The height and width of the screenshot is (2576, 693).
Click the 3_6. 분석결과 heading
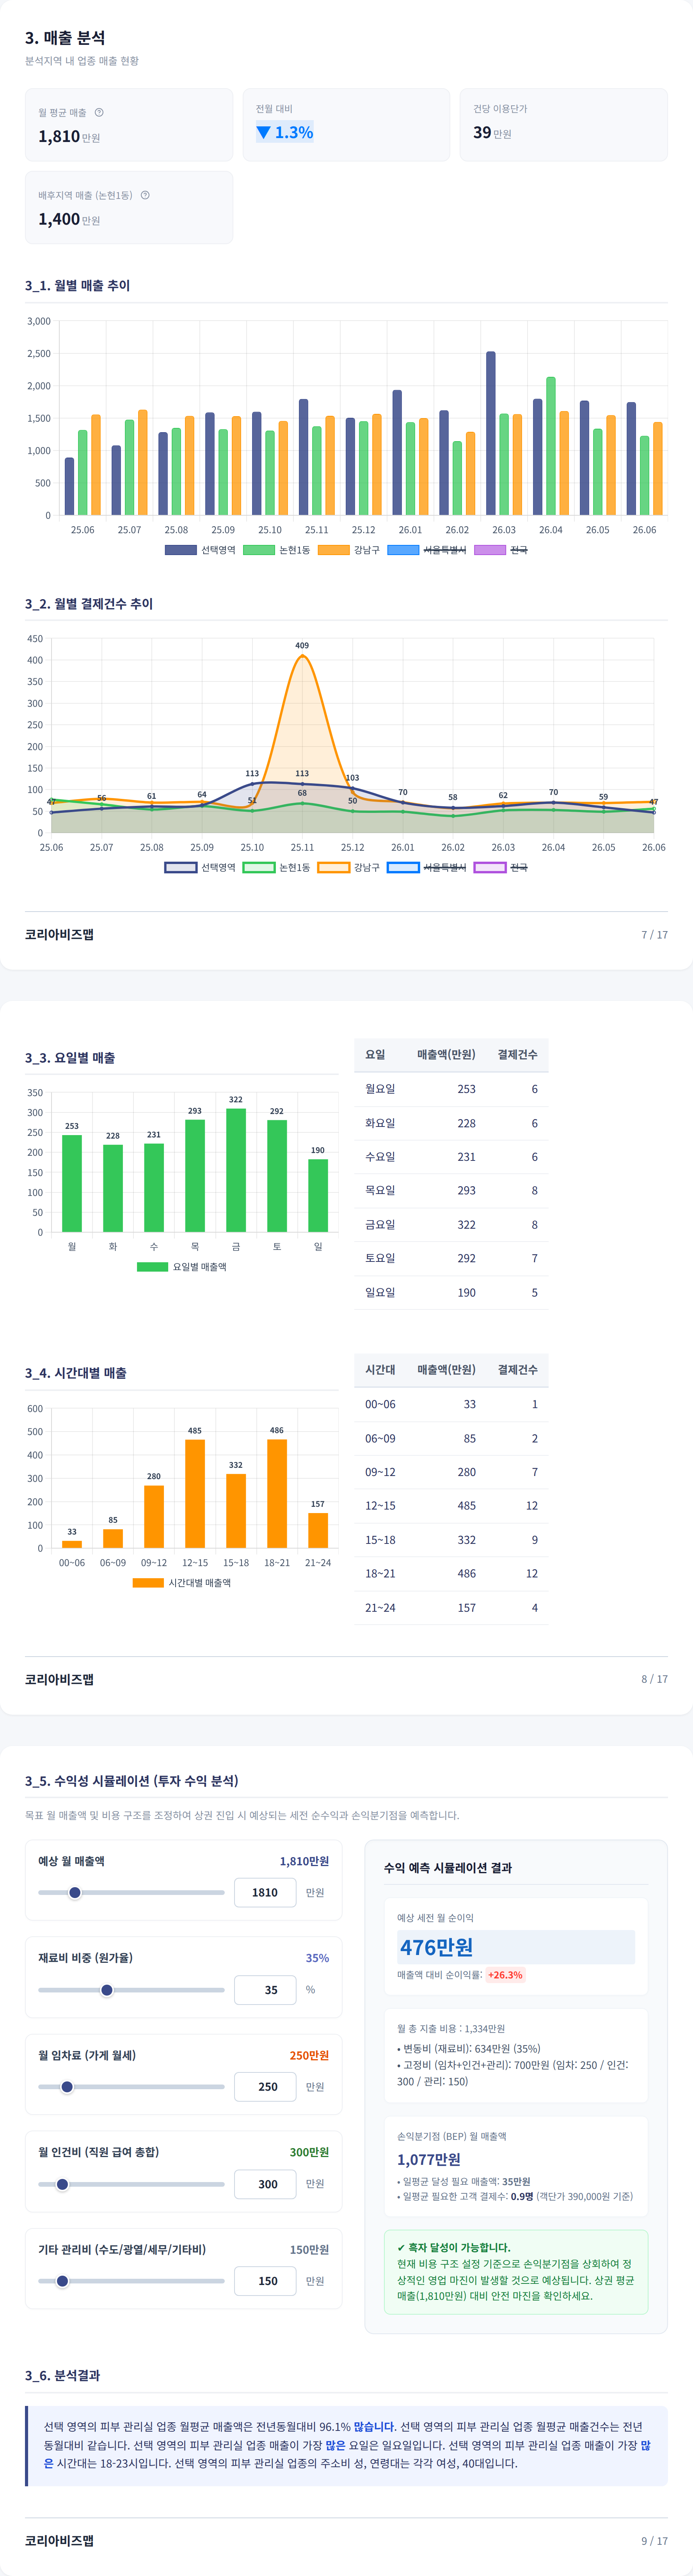coord(63,2375)
